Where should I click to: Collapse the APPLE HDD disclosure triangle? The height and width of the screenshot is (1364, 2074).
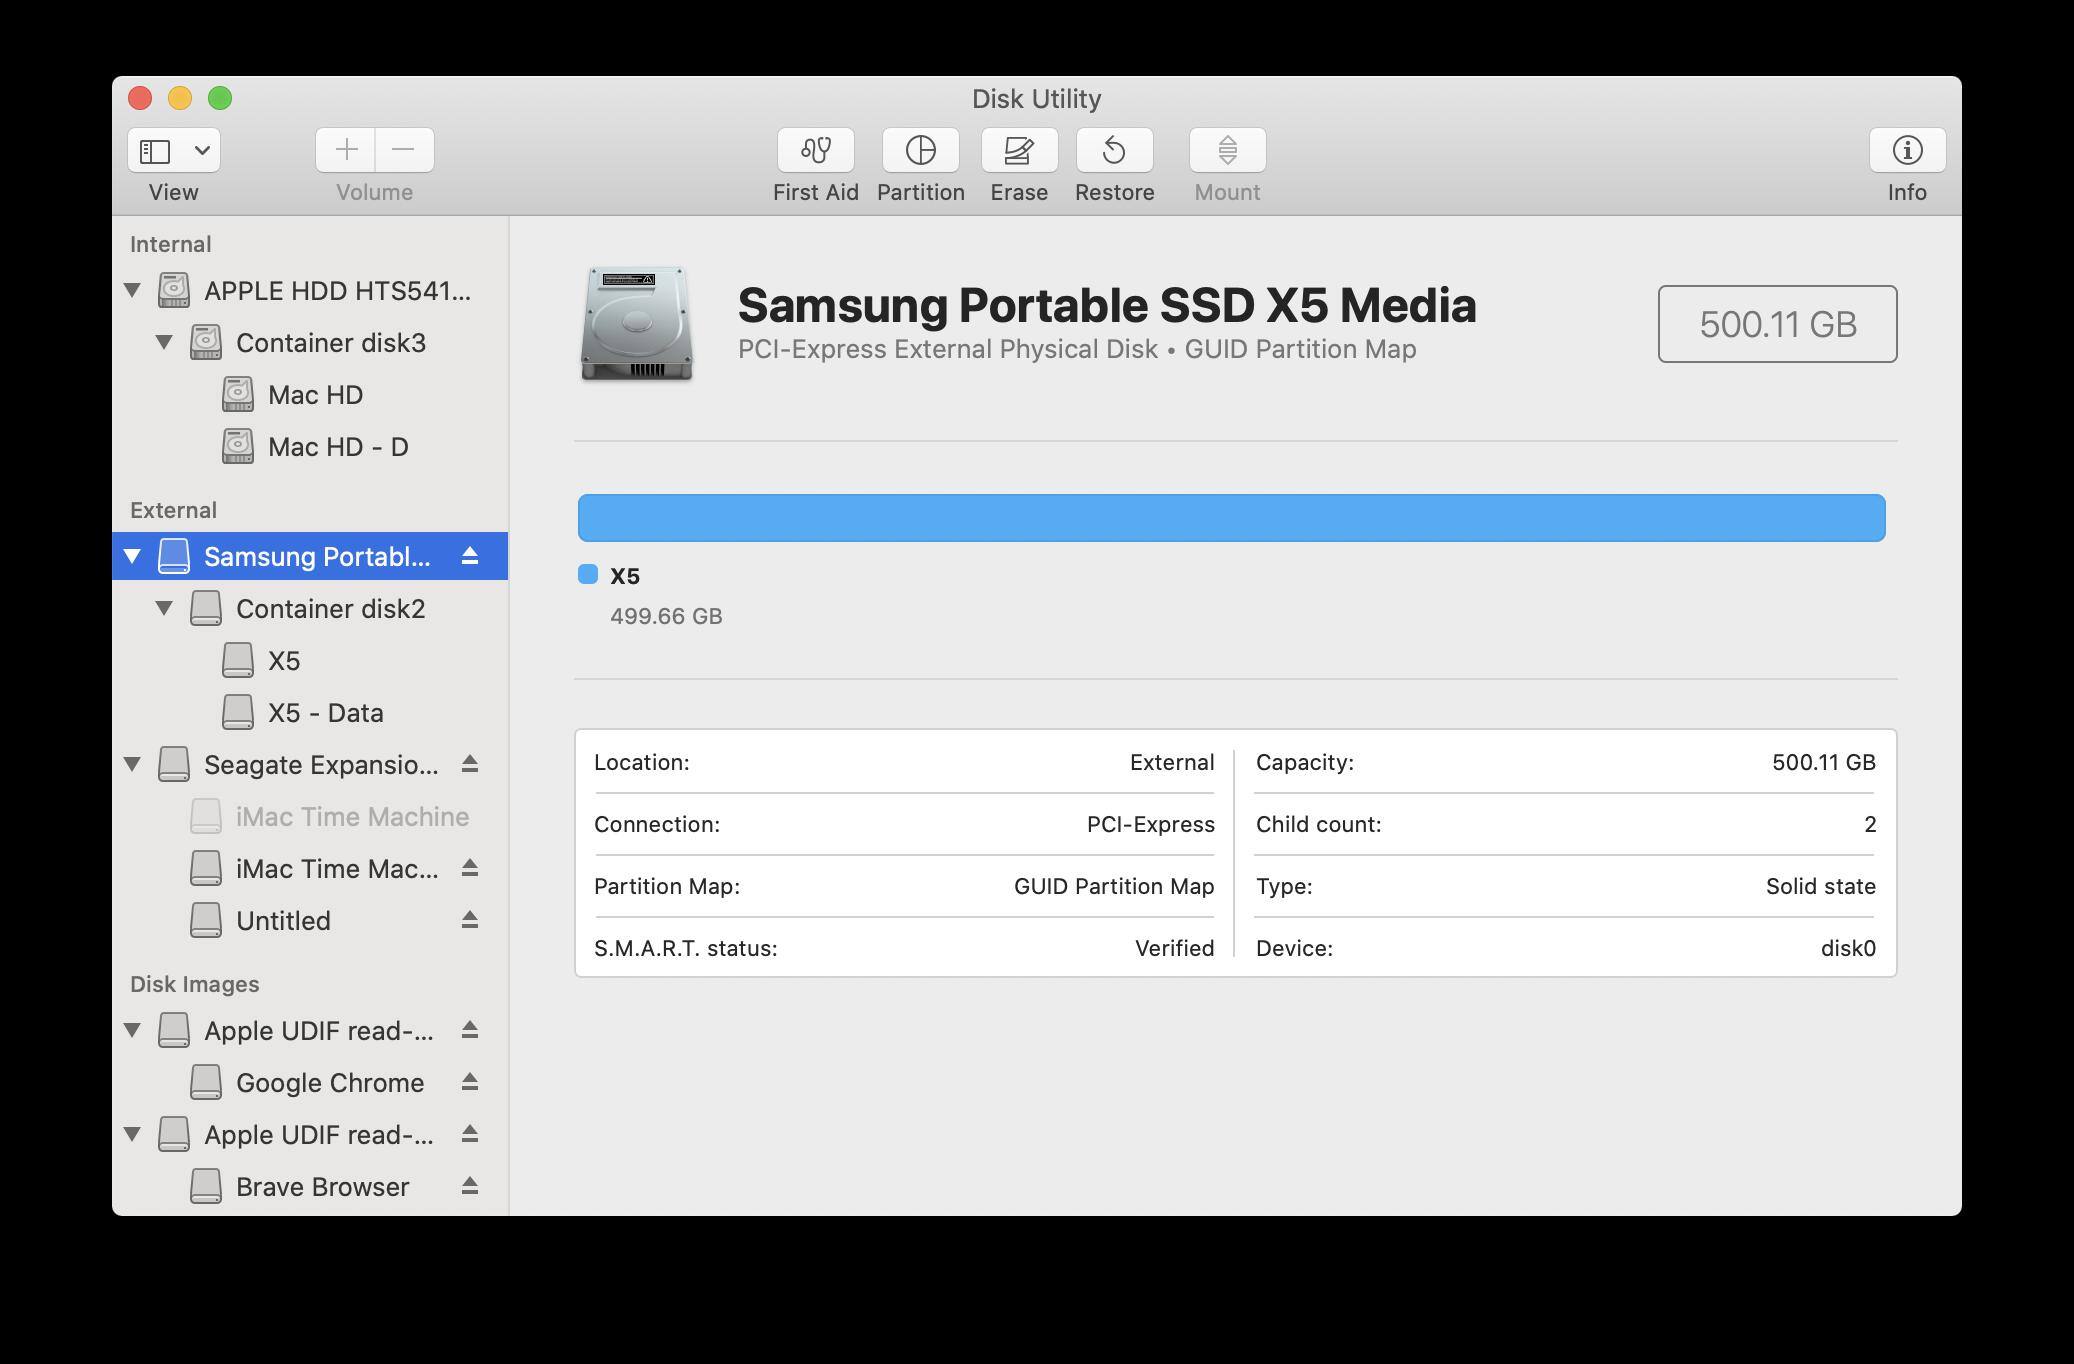click(132, 290)
